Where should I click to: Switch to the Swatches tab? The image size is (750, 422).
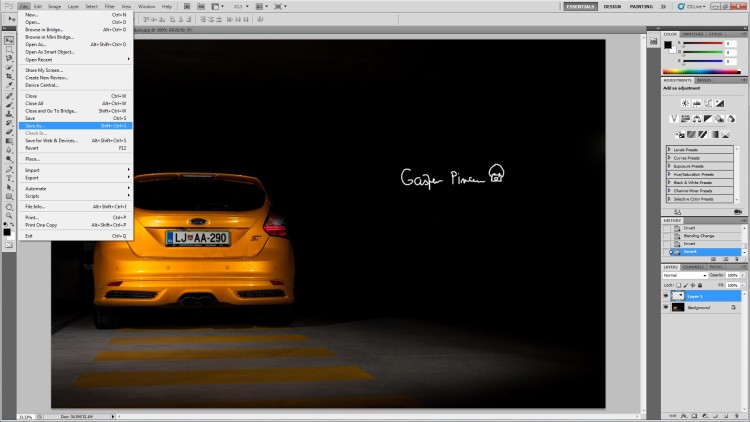693,34
